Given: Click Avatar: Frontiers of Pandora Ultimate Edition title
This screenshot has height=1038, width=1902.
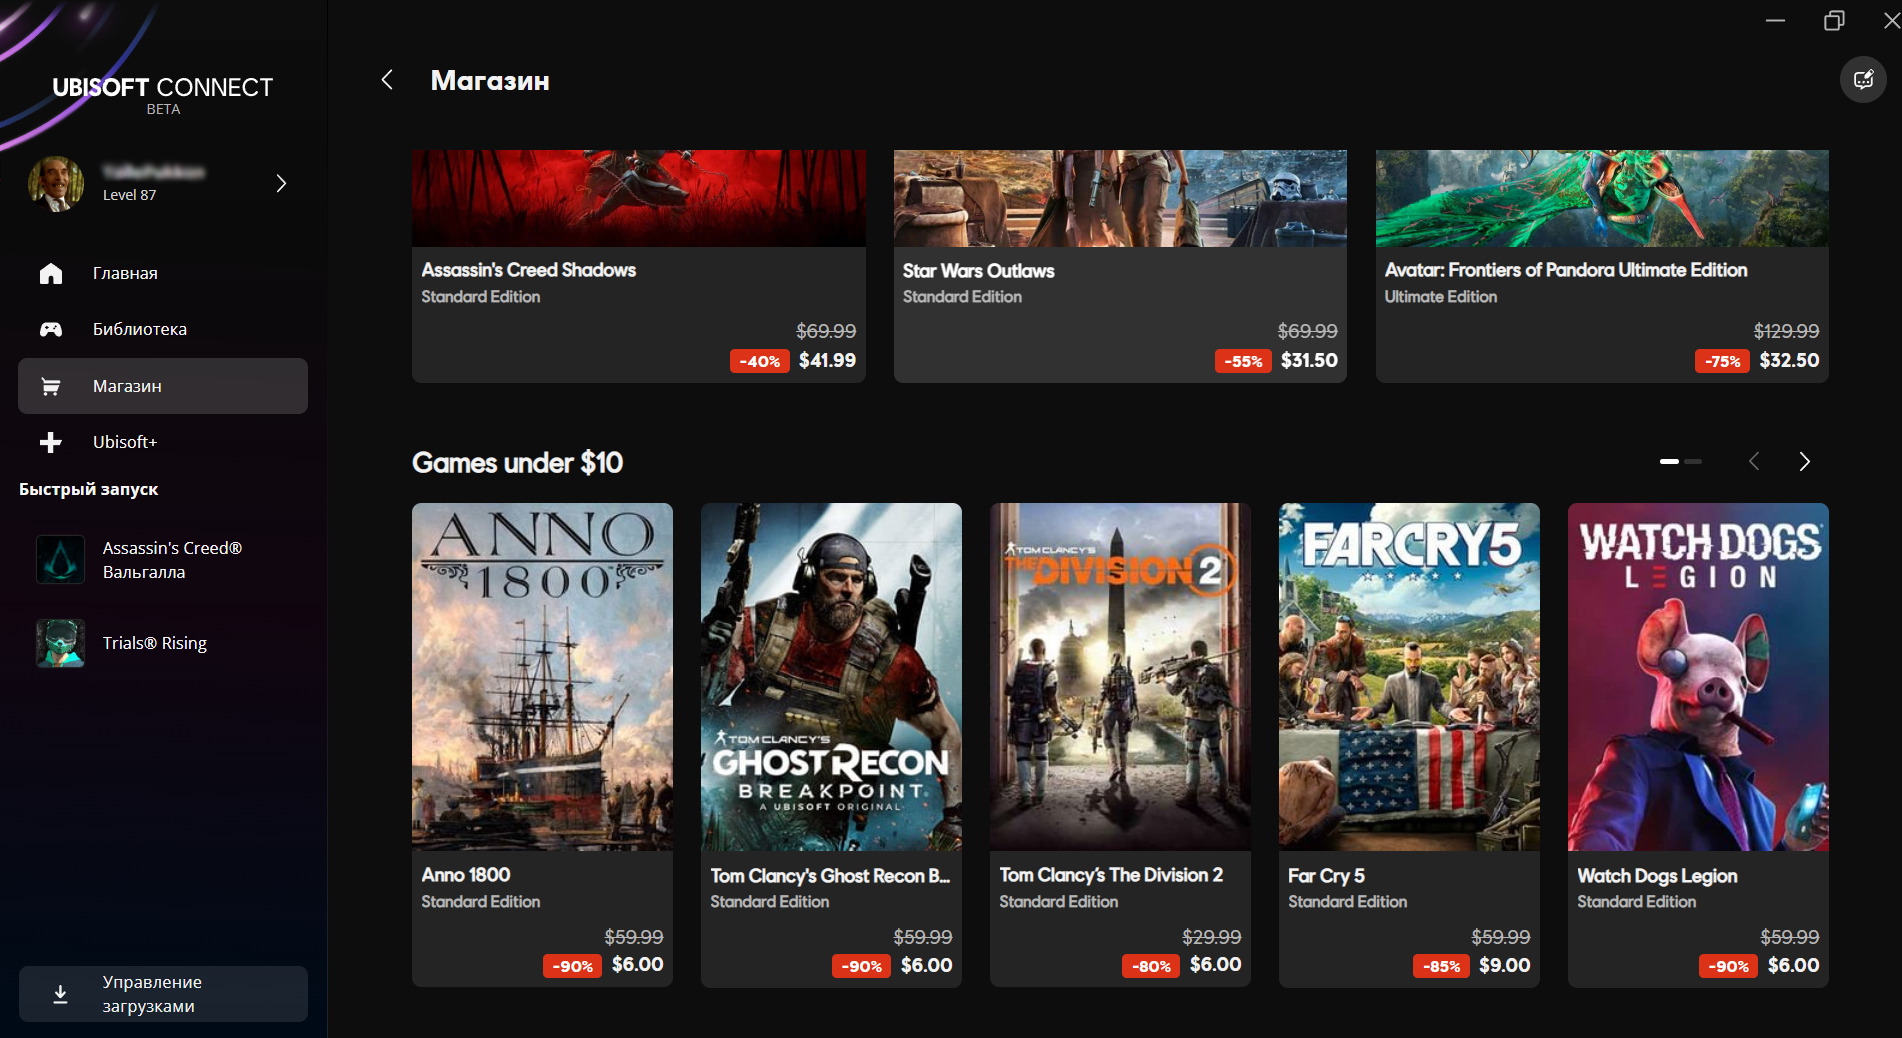Looking at the screenshot, I should click(1566, 270).
